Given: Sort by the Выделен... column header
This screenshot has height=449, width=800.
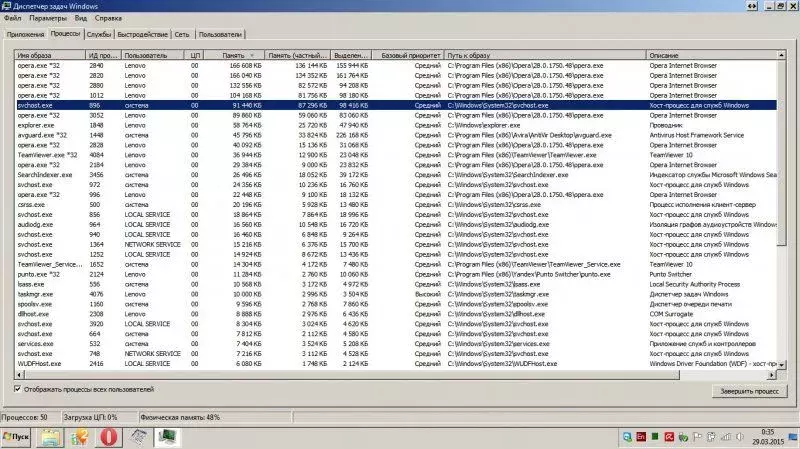Looking at the screenshot, I should coord(351,55).
